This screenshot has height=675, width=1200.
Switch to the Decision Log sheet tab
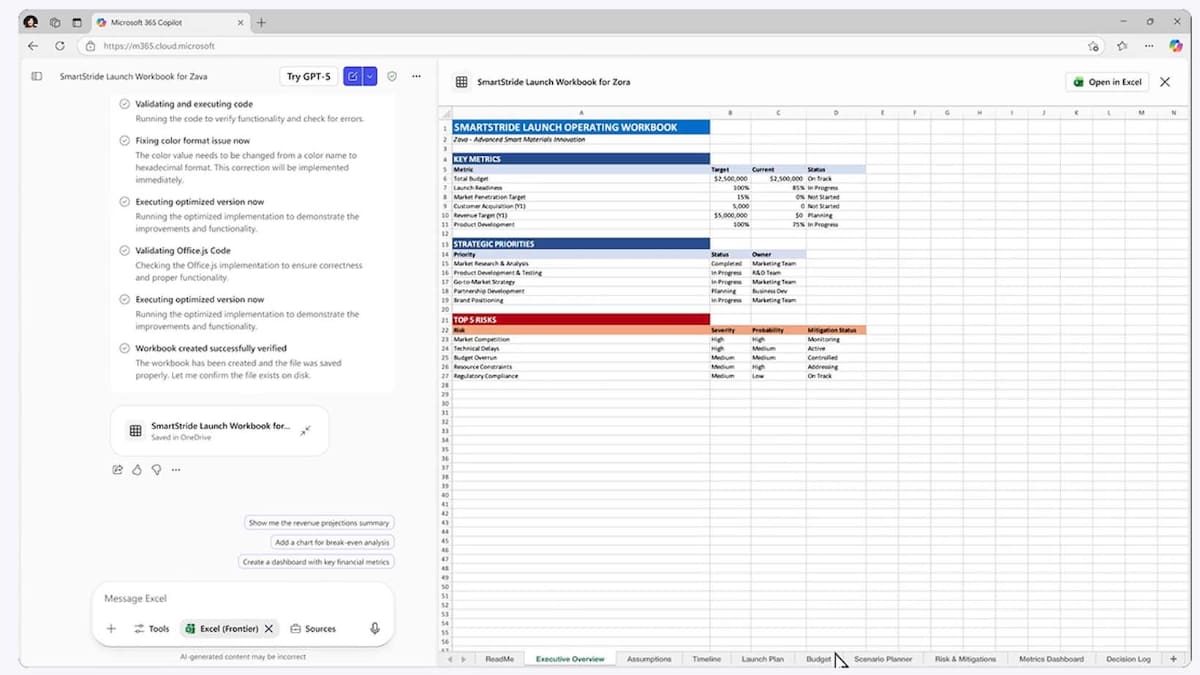1128,659
